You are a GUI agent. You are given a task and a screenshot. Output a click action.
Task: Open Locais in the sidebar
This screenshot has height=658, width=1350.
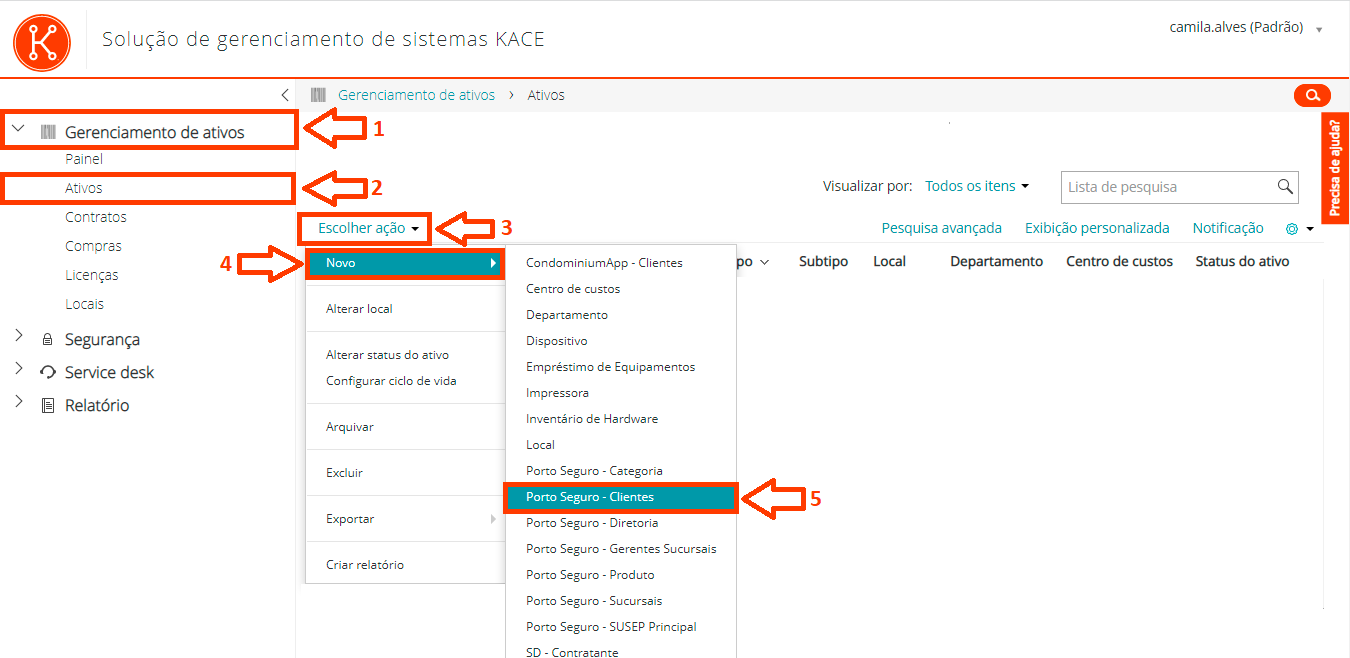pyautogui.click(x=84, y=304)
